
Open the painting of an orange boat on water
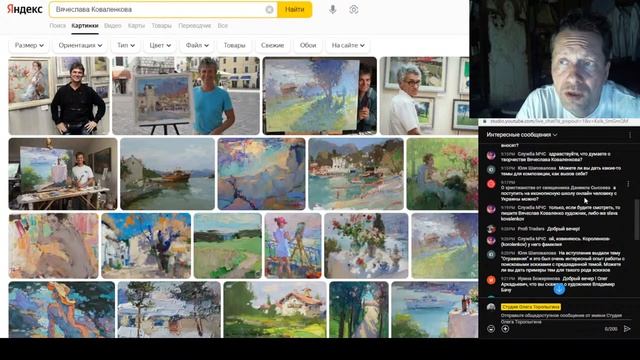click(x=167, y=174)
